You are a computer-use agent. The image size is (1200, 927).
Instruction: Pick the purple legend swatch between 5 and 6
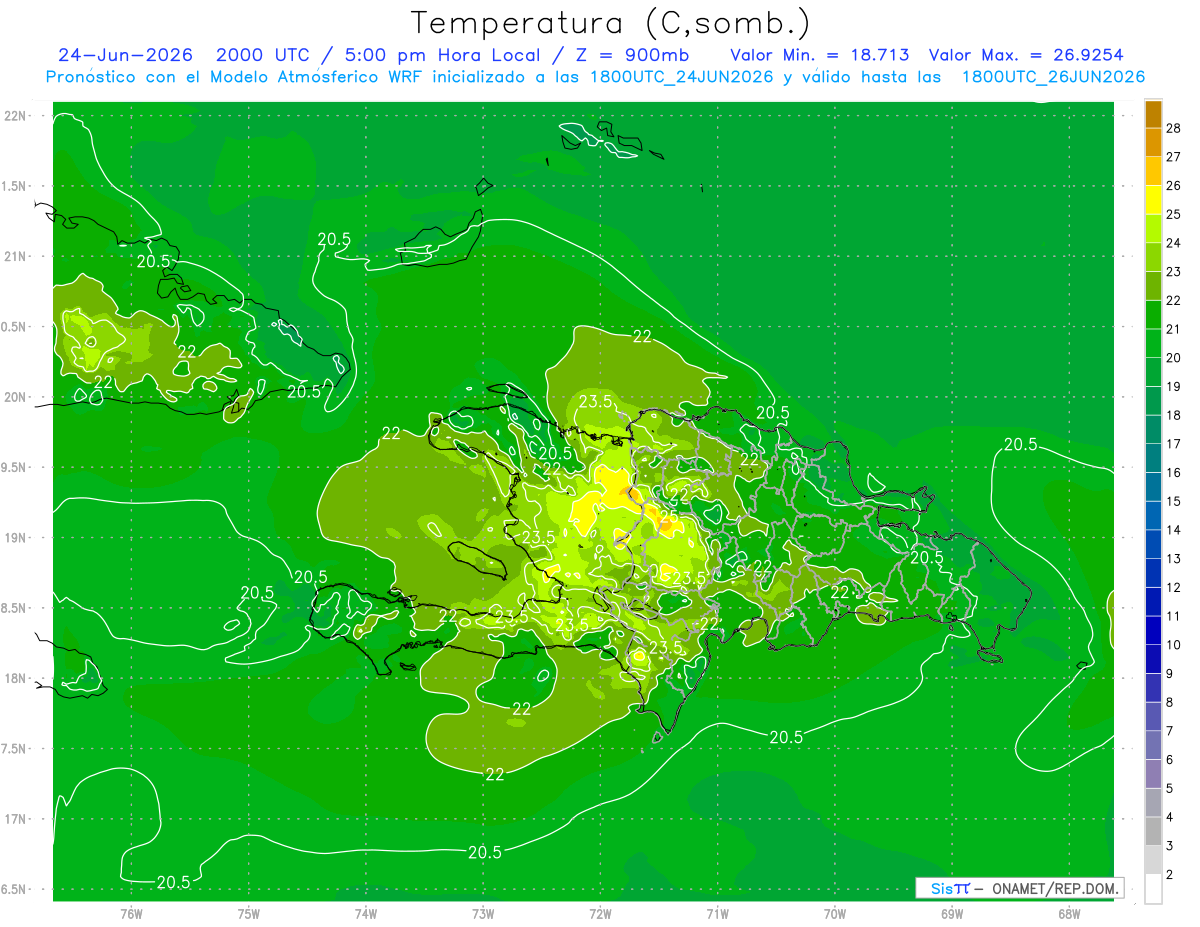(x=1153, y=774)
